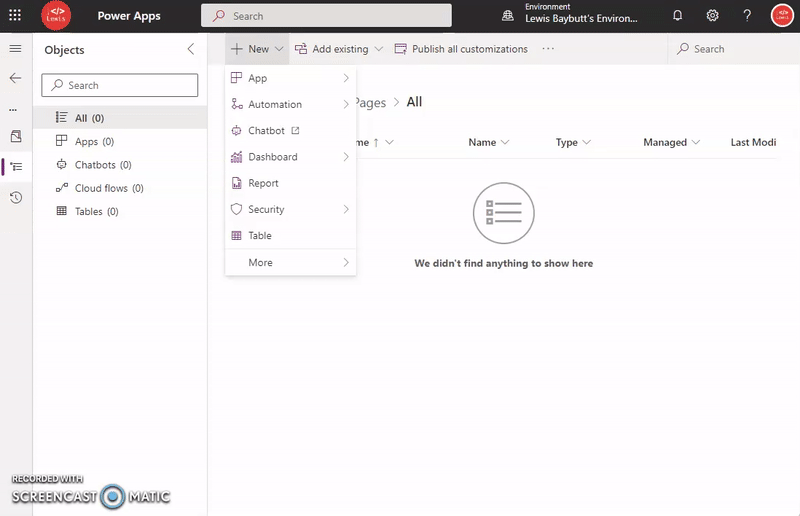Click the help question mark icon
The height and width of the screenshot is (516, 800).
[x=747, y=16]
